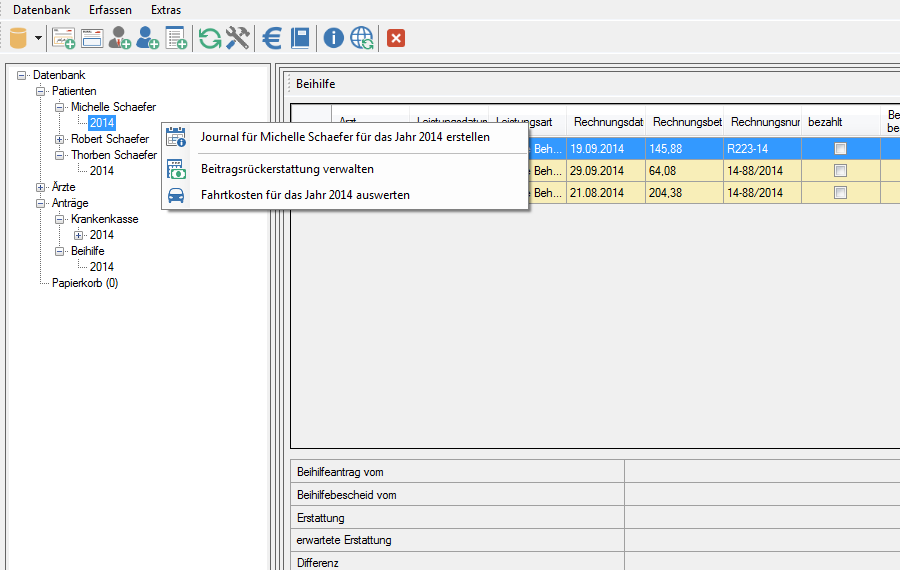The height and width of the screenshot is (570, 900).
Task: Click the Euro symbol toolbar icon
Action: [x=272, y=38]
